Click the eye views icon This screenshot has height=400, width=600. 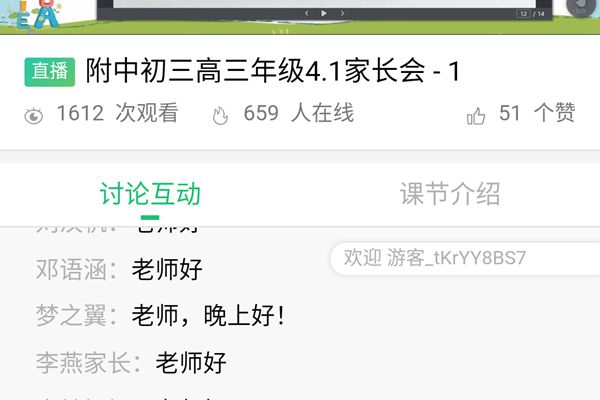coord(34,116)
